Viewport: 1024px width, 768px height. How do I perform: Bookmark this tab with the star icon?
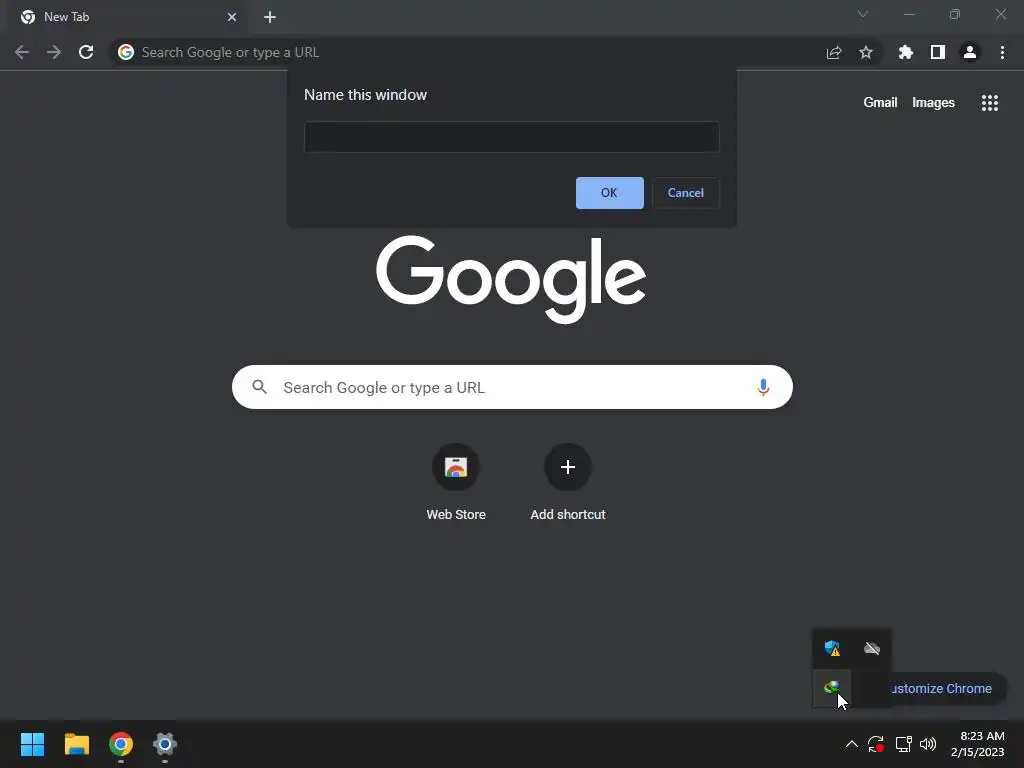[x=866, y=52]
